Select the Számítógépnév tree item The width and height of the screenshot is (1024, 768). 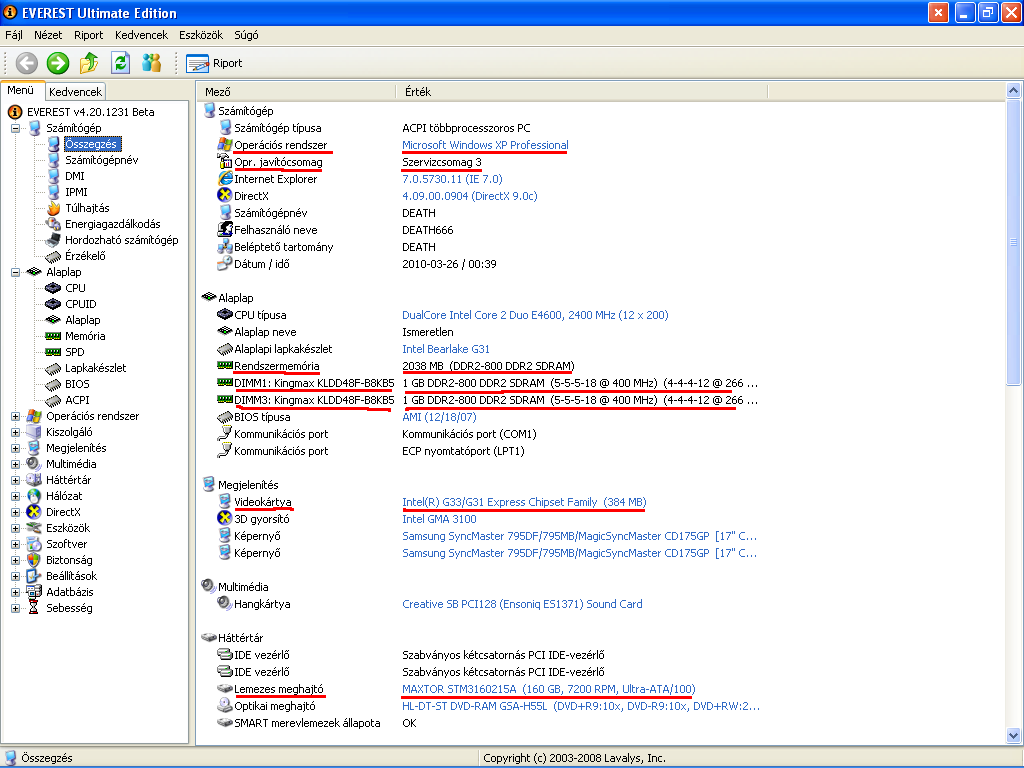tap(101, 160)
